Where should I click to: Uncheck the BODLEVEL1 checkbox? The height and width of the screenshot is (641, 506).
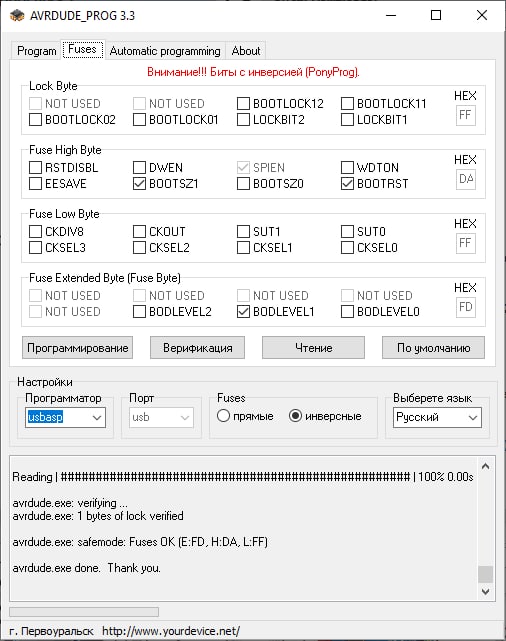pos(243,312)
